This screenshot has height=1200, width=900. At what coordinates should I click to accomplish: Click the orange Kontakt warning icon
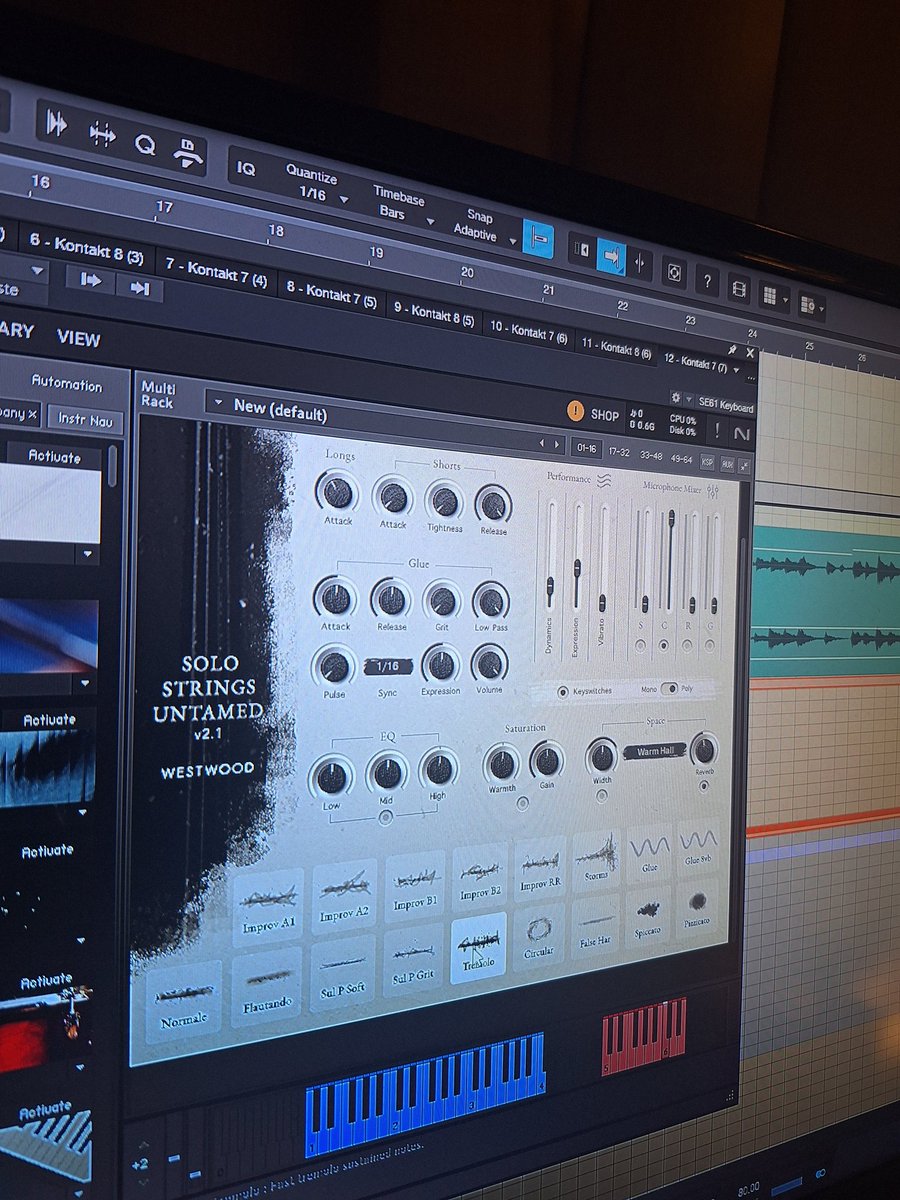coord(575,410)
